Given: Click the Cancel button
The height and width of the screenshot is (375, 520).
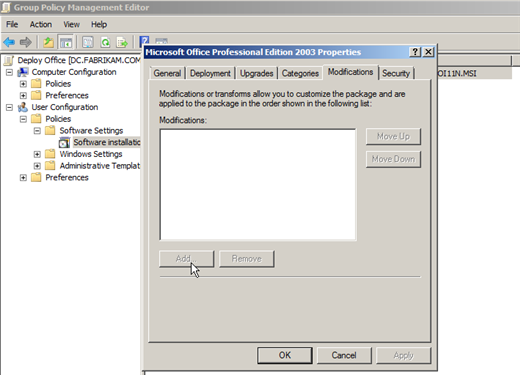Looking at the screenshot, I should click(344, 355).
